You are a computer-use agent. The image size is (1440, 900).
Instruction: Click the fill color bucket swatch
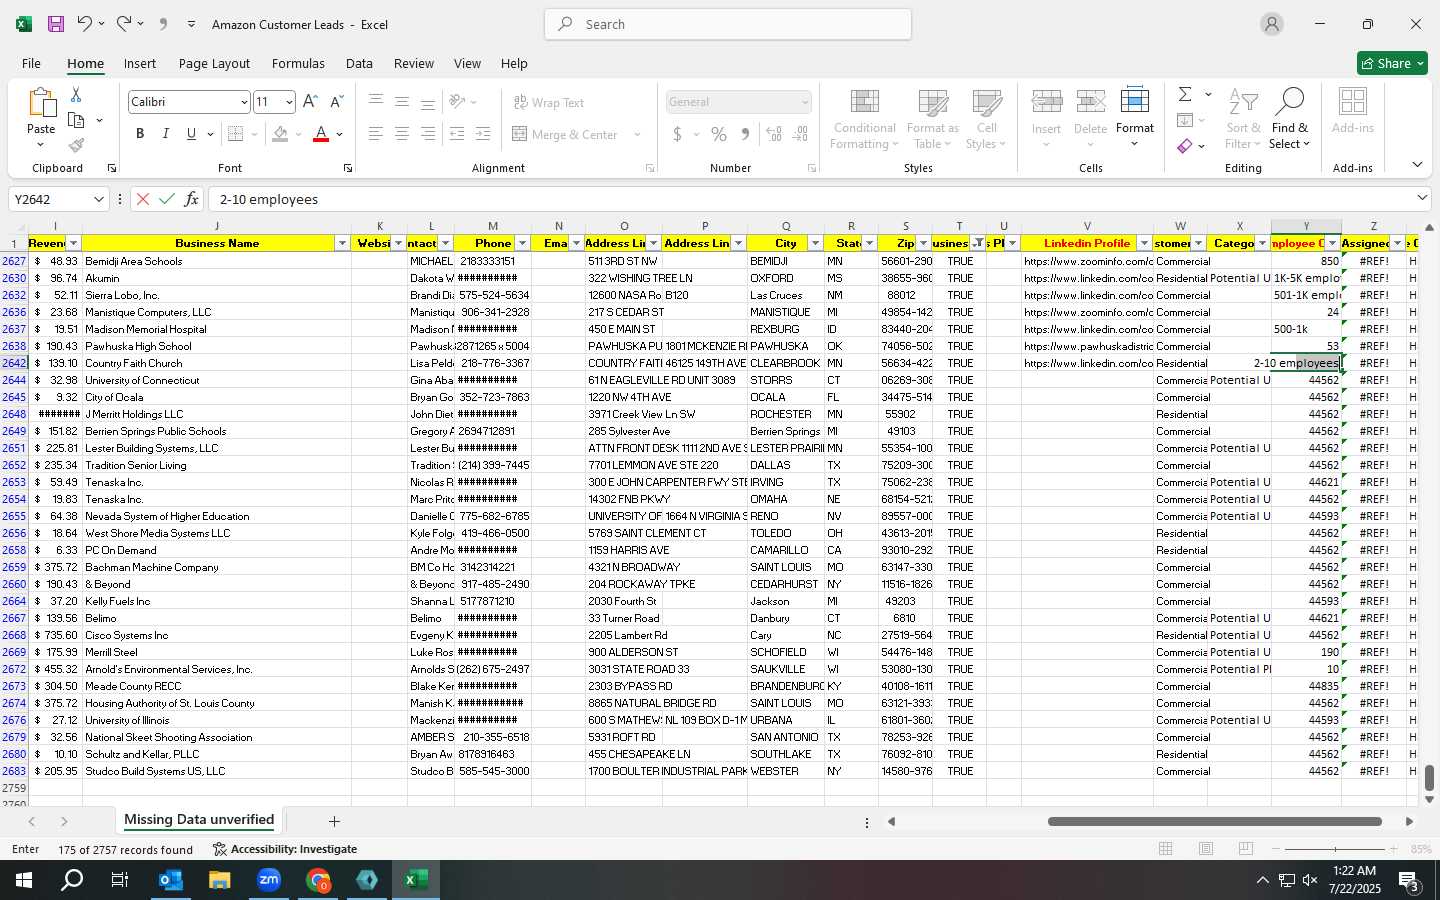280,134
